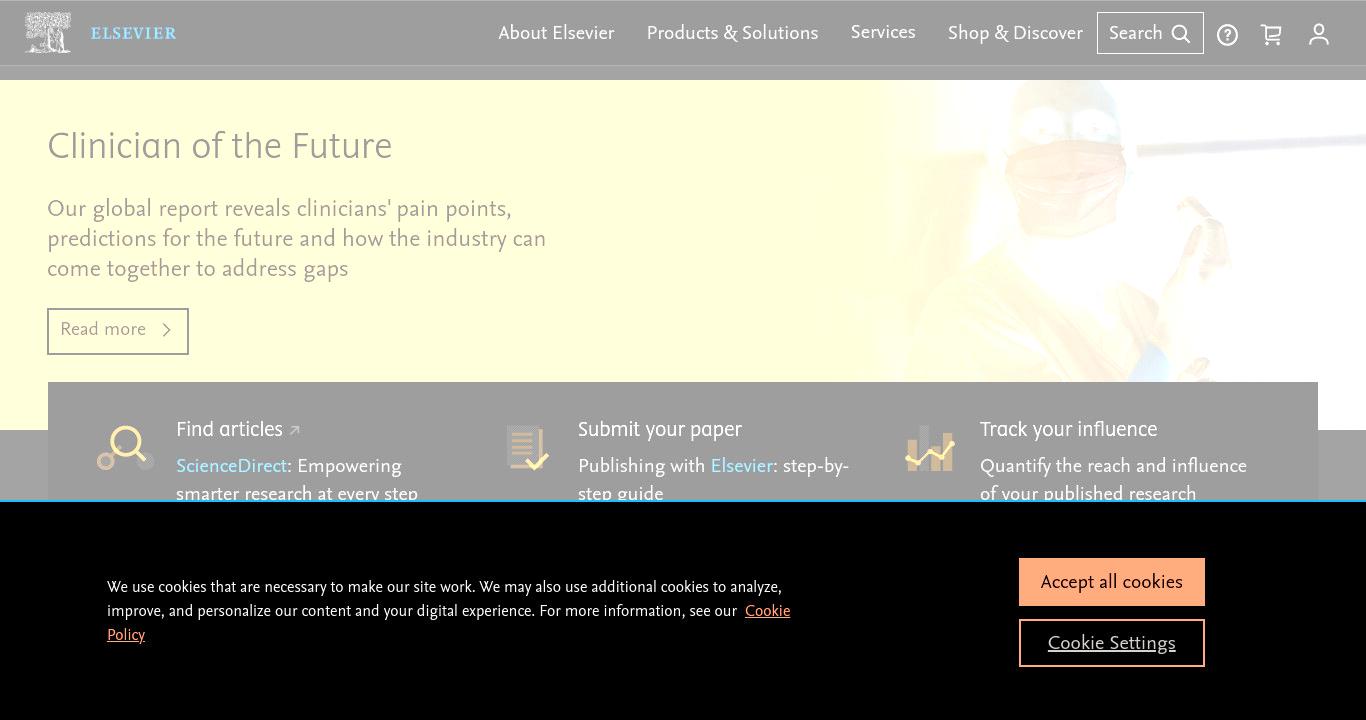This screenshot has height=720, width=1366.
Task: Click the Find articles magnifier icon
Action: (x=126, y=447)
